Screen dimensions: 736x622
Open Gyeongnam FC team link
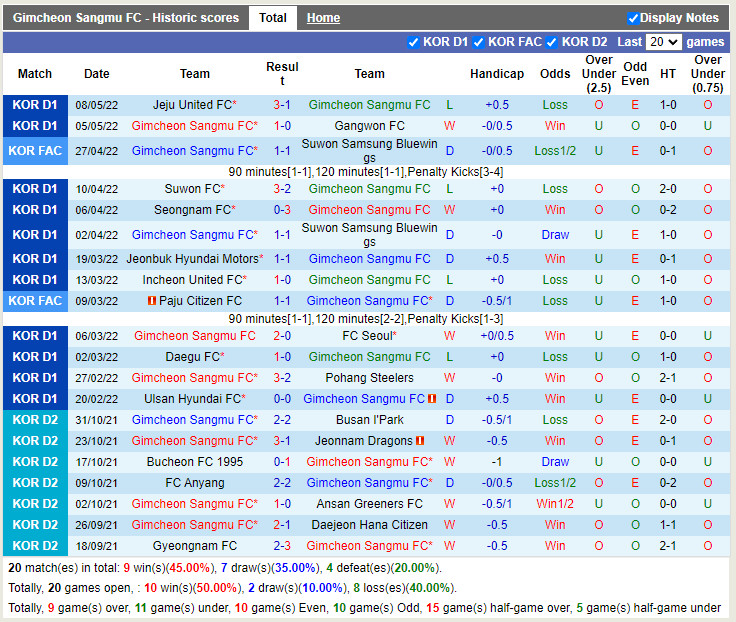195,546
